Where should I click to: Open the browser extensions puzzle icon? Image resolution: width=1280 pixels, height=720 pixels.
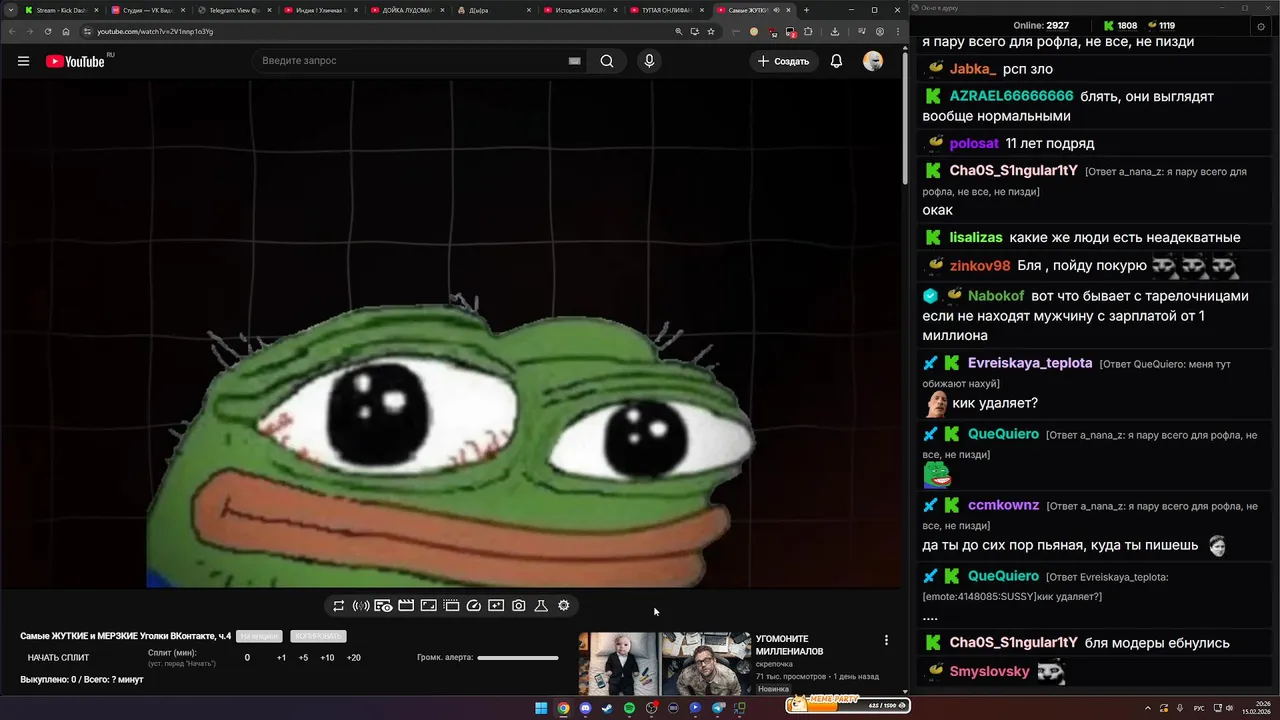(808, 31)
